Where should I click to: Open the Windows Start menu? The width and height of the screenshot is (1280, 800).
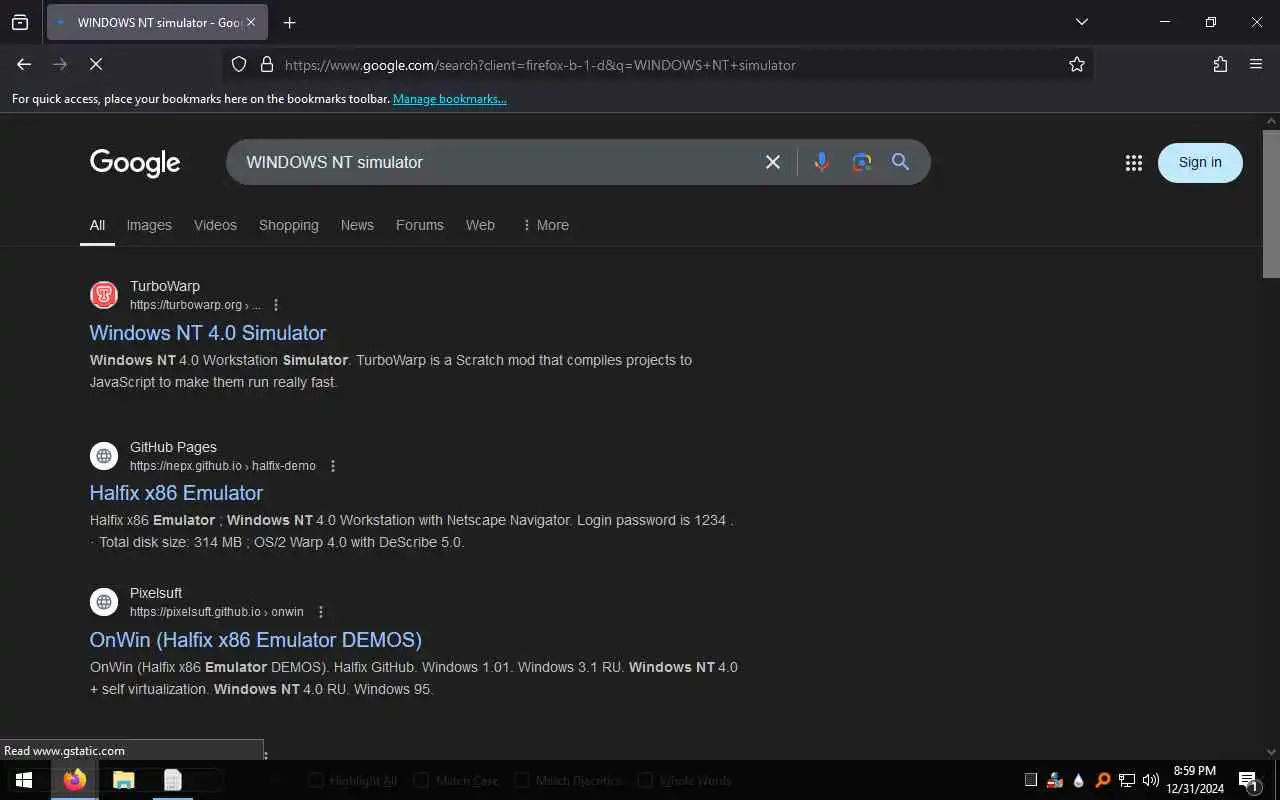coord(24,780)
